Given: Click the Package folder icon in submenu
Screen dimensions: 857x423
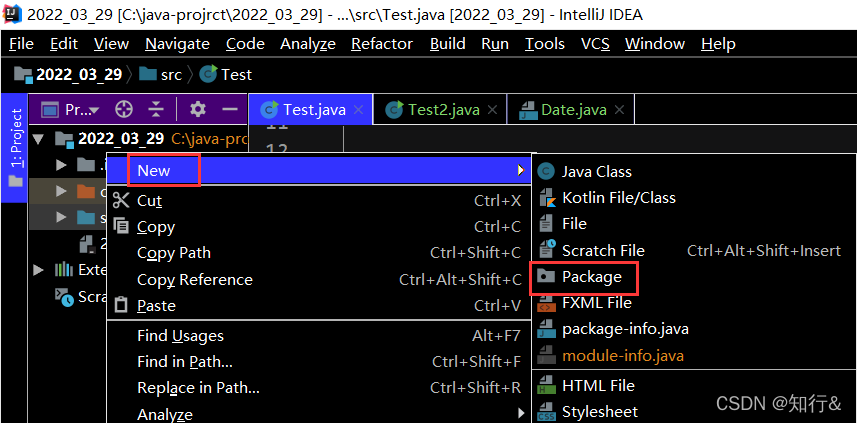Looking at the screenshot, I should 546,277.
